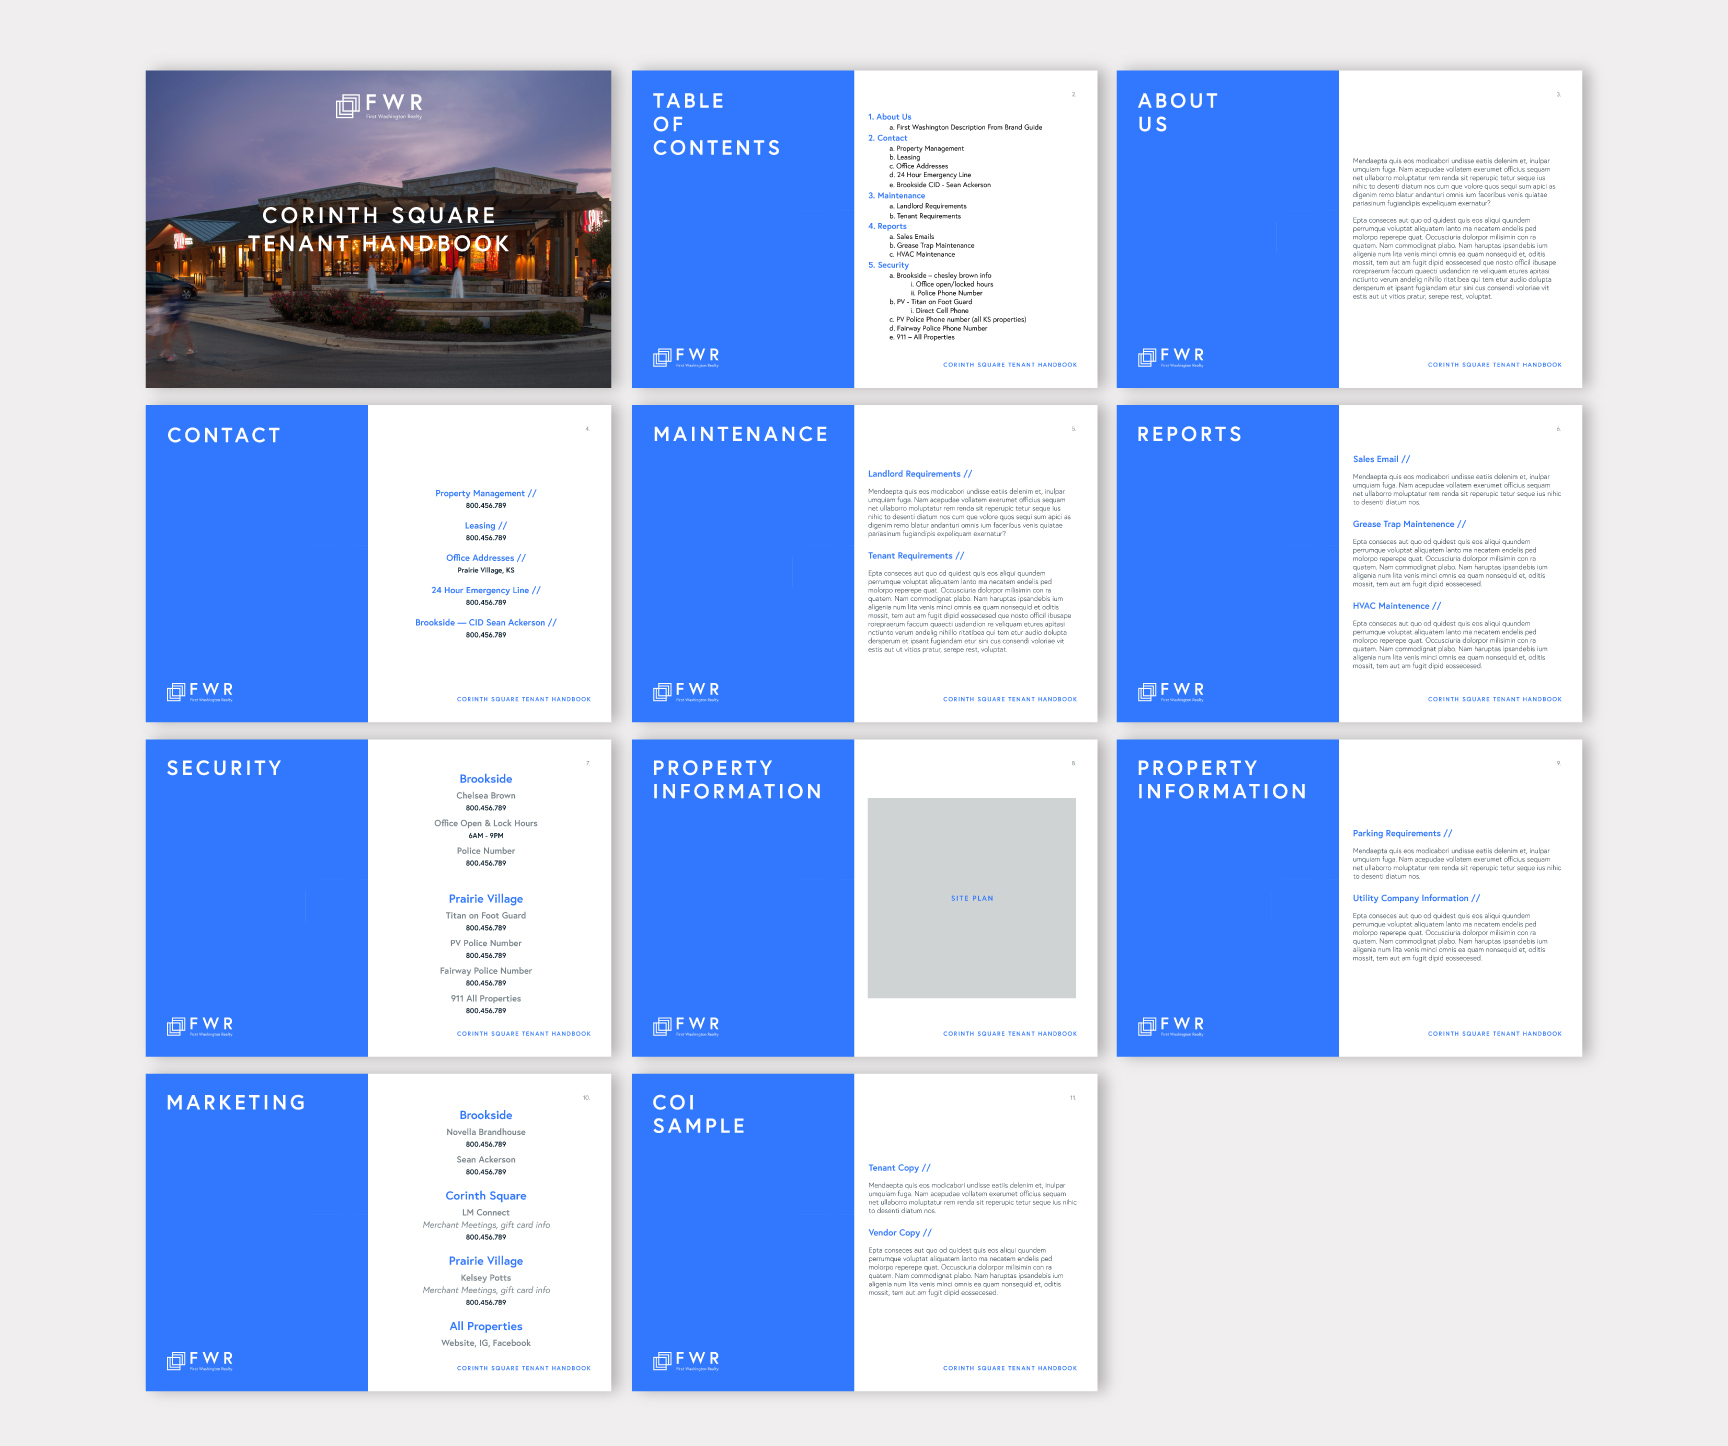
Task: Click 'Kelsey Potts' text
Action: pyautogui.click(x=486, y=1278)
